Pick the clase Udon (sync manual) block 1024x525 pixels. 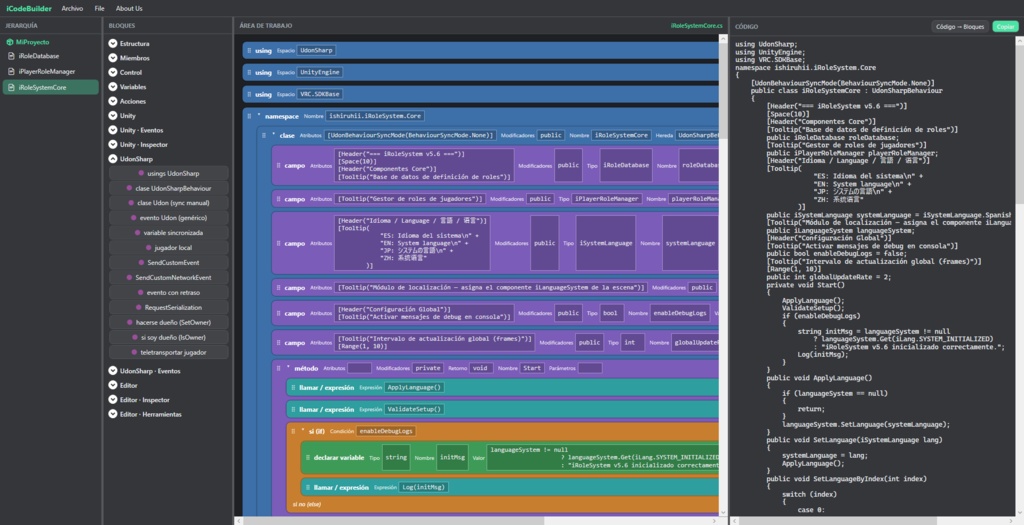(x=168, y=203)
